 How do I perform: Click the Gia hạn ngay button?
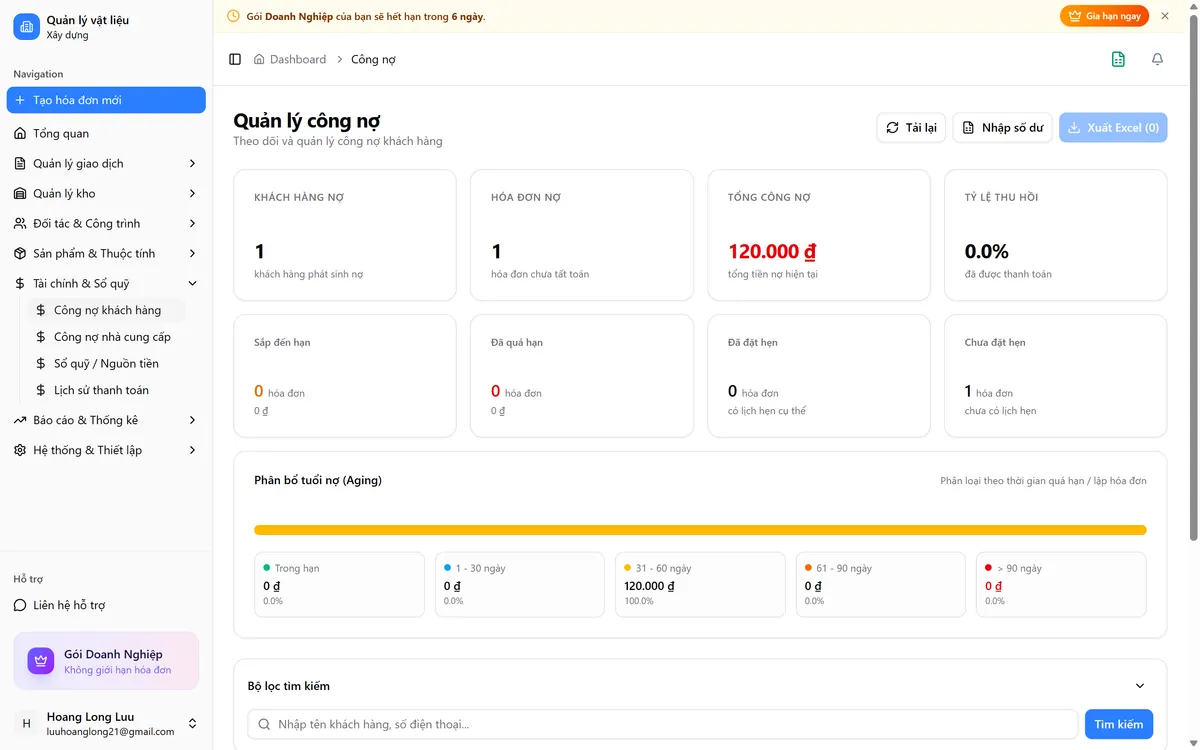[1104, 16]
